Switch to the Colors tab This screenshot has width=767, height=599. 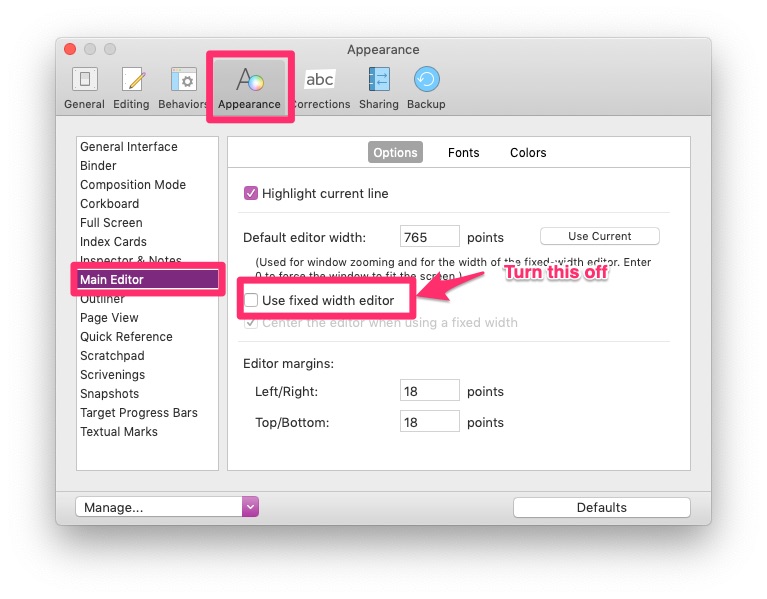(528, 153)
